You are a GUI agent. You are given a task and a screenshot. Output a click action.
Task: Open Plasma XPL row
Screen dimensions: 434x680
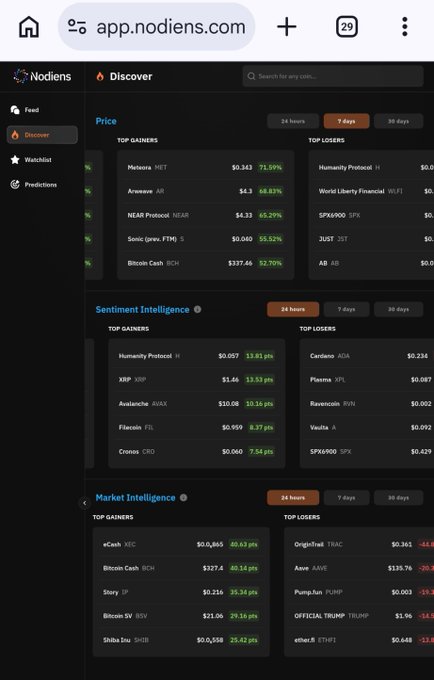369,379
